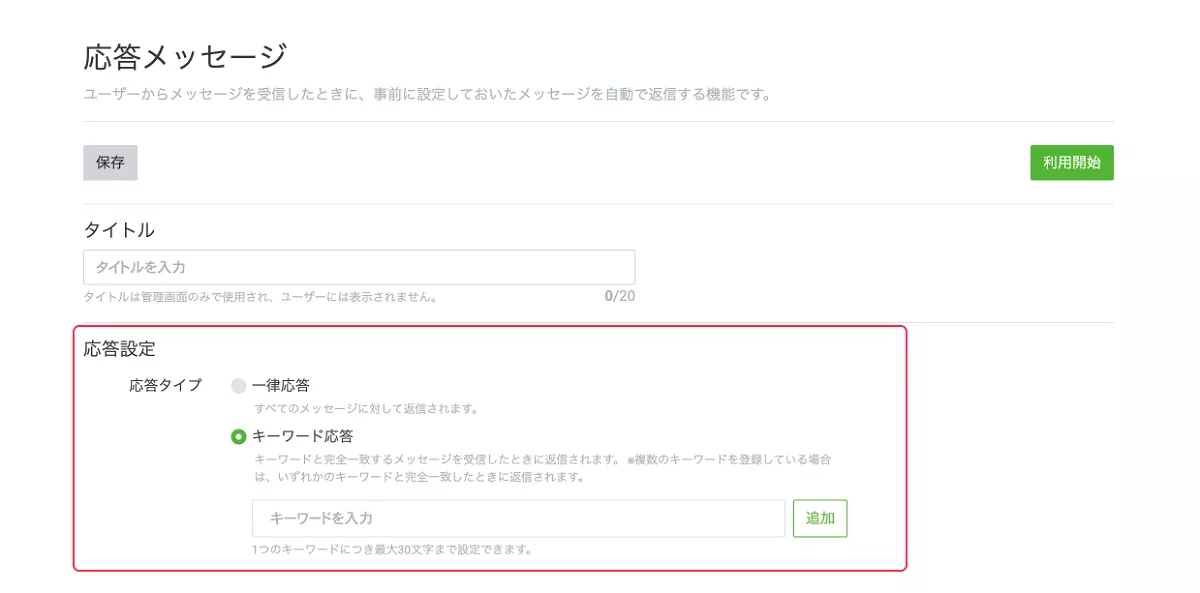This screenshot has width=1200, height=593.
Task: Focus the タイトルを入力 text field
Action: pos(358,267)
